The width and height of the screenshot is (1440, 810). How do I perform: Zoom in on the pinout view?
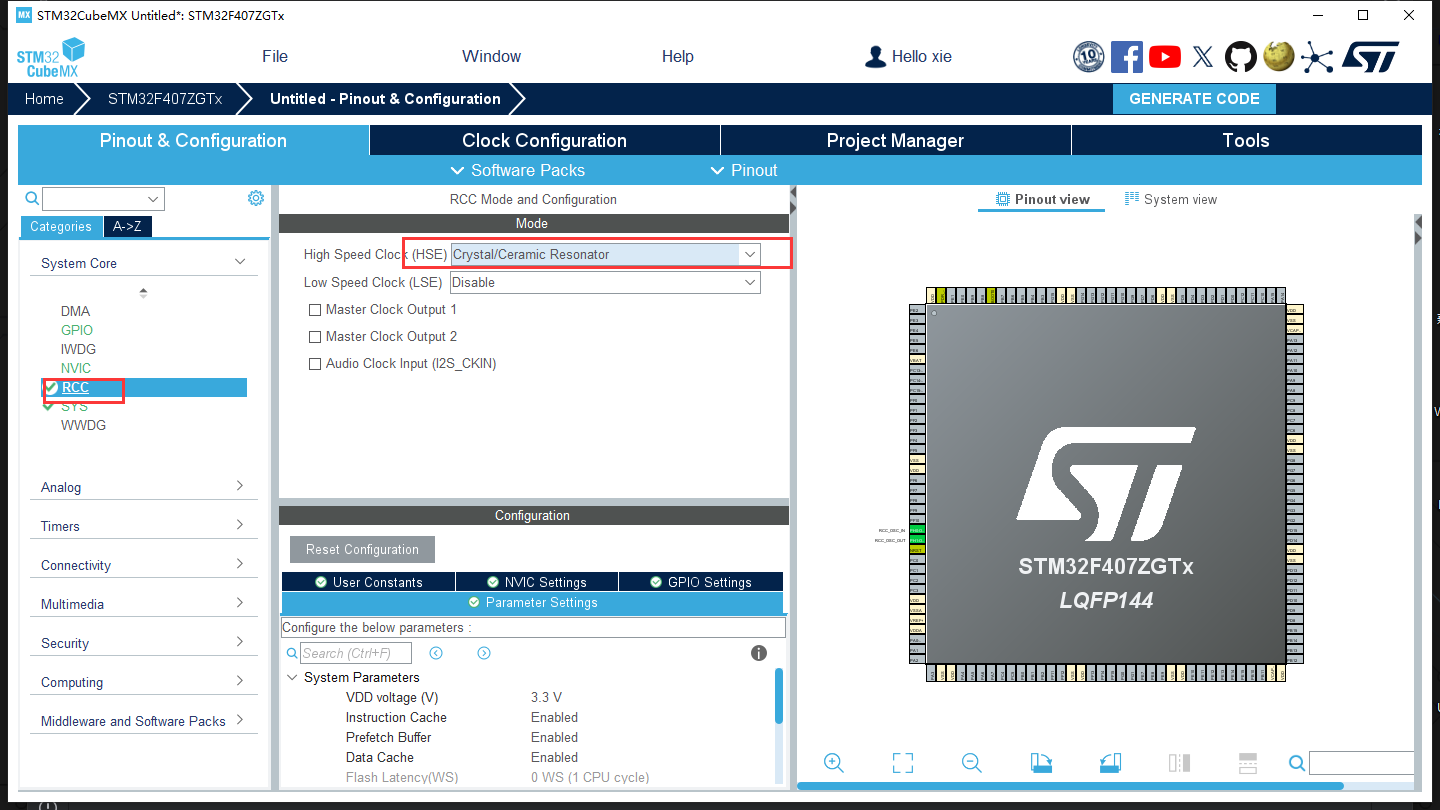click(834, 763)
